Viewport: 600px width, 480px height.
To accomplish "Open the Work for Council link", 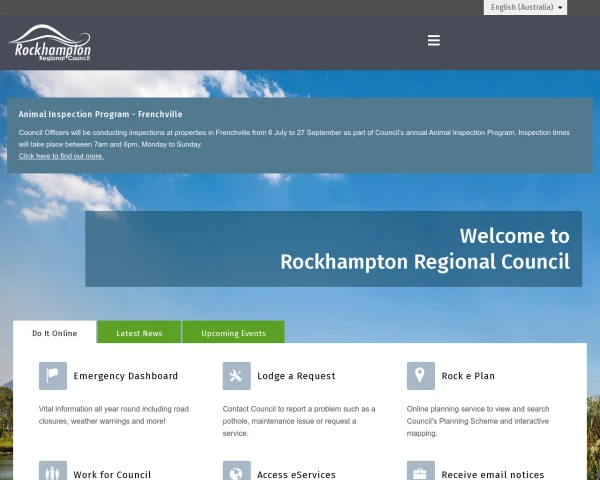I will coord(112,475).
